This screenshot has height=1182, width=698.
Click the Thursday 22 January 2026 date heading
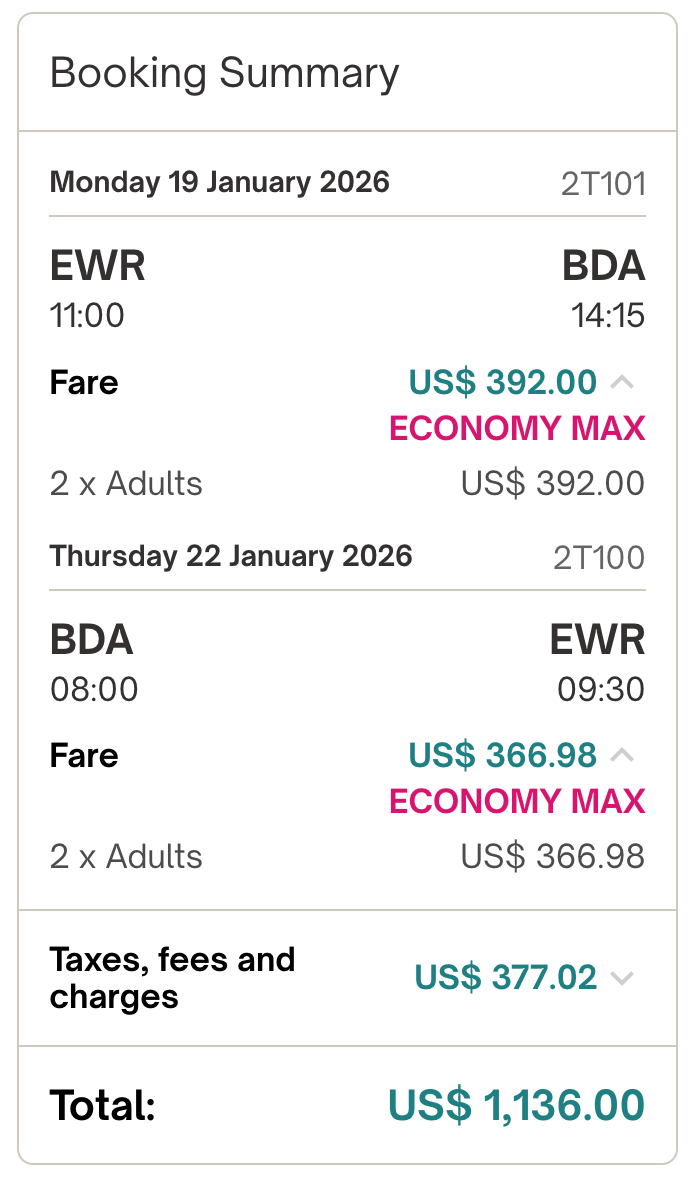pyautogui.click(x=231, y=555)
